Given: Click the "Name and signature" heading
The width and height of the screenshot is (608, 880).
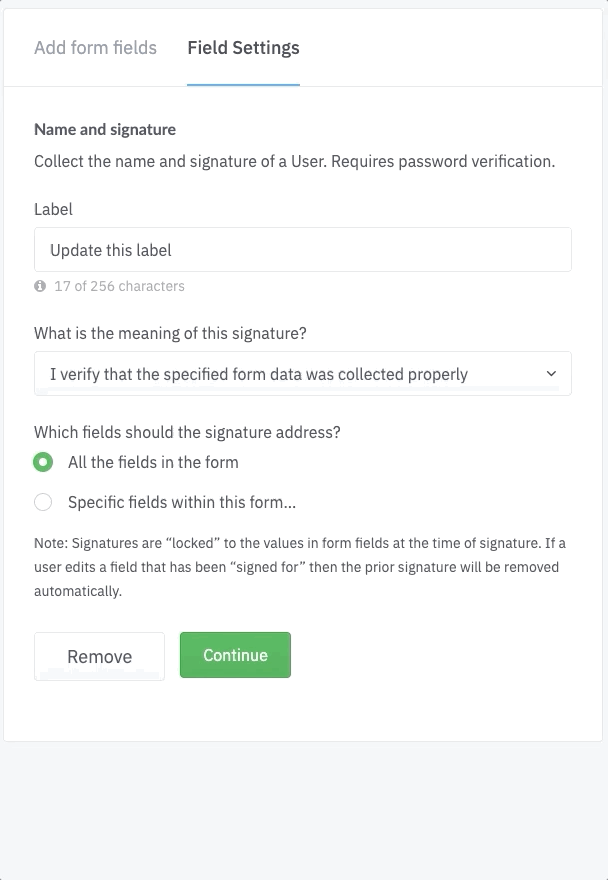Looking at the screenshot, I should (x=105, y=129).
